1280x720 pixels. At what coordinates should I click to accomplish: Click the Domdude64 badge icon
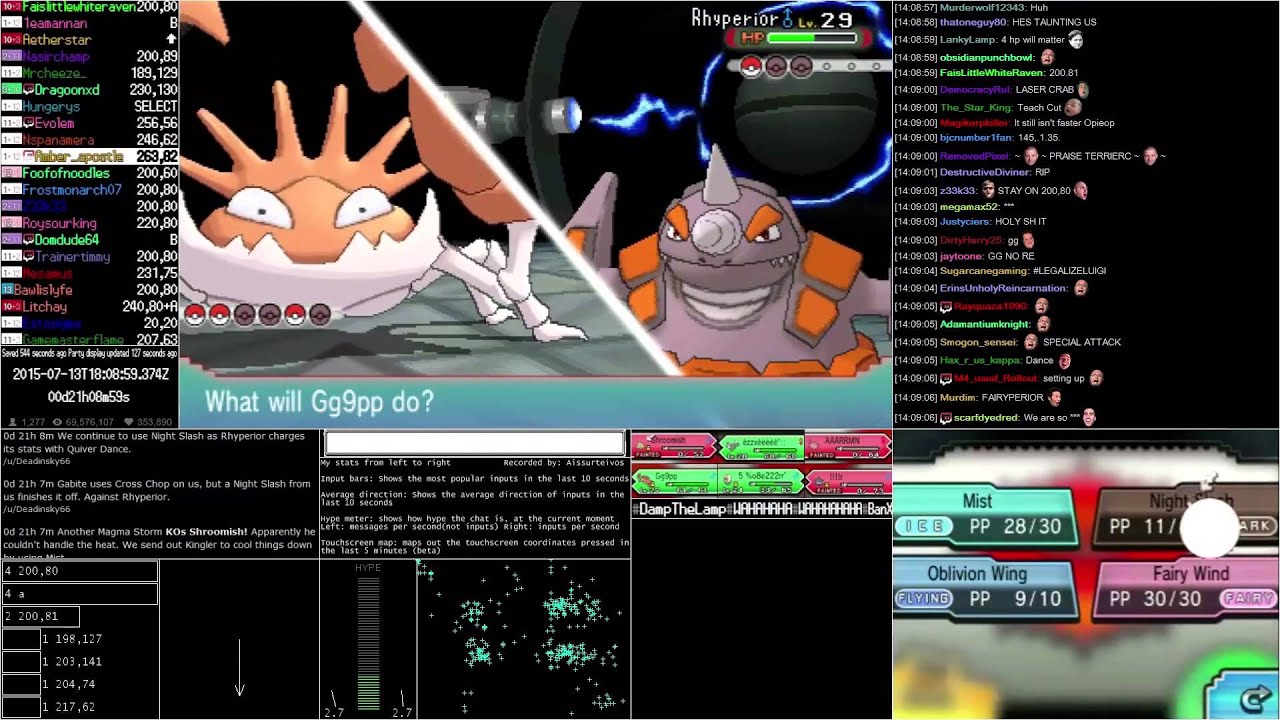29,240
